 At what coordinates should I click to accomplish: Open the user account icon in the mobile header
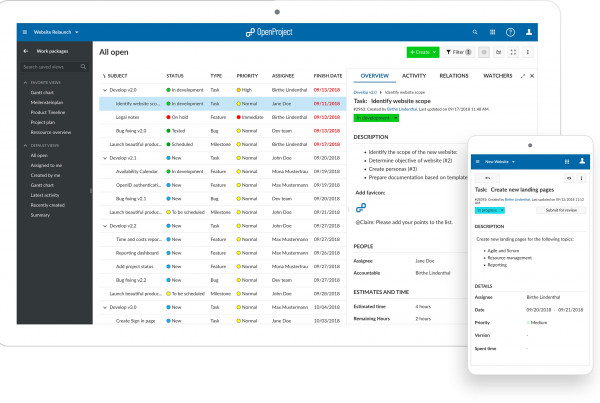point(582,161)
